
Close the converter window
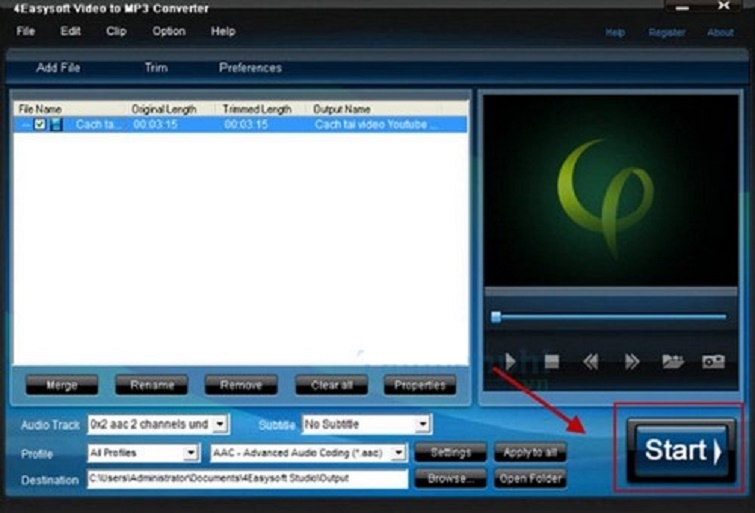tap(724, 6)
